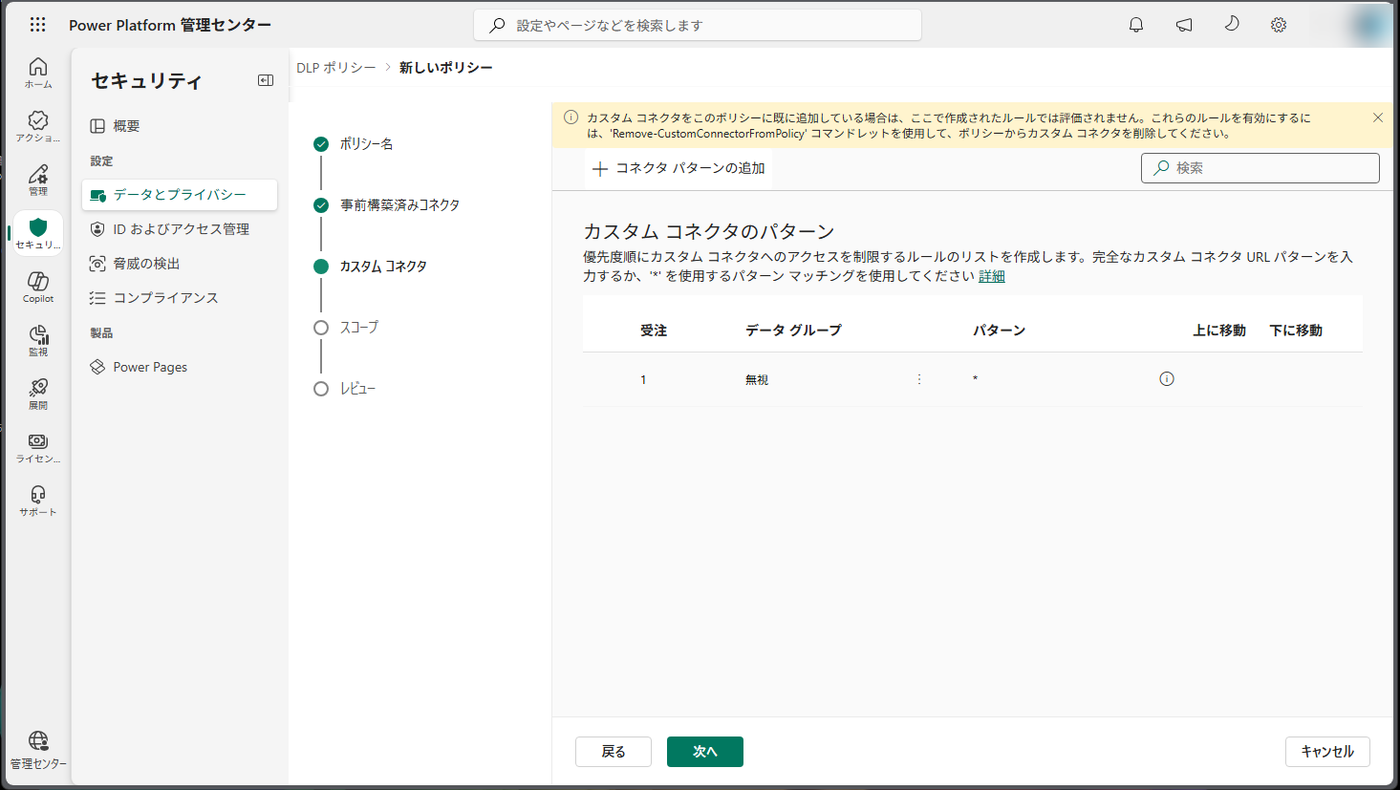Open 管理センター globe at rail bottom
The width and height of the screenshot is (1400, 790).
pos(38,751)
